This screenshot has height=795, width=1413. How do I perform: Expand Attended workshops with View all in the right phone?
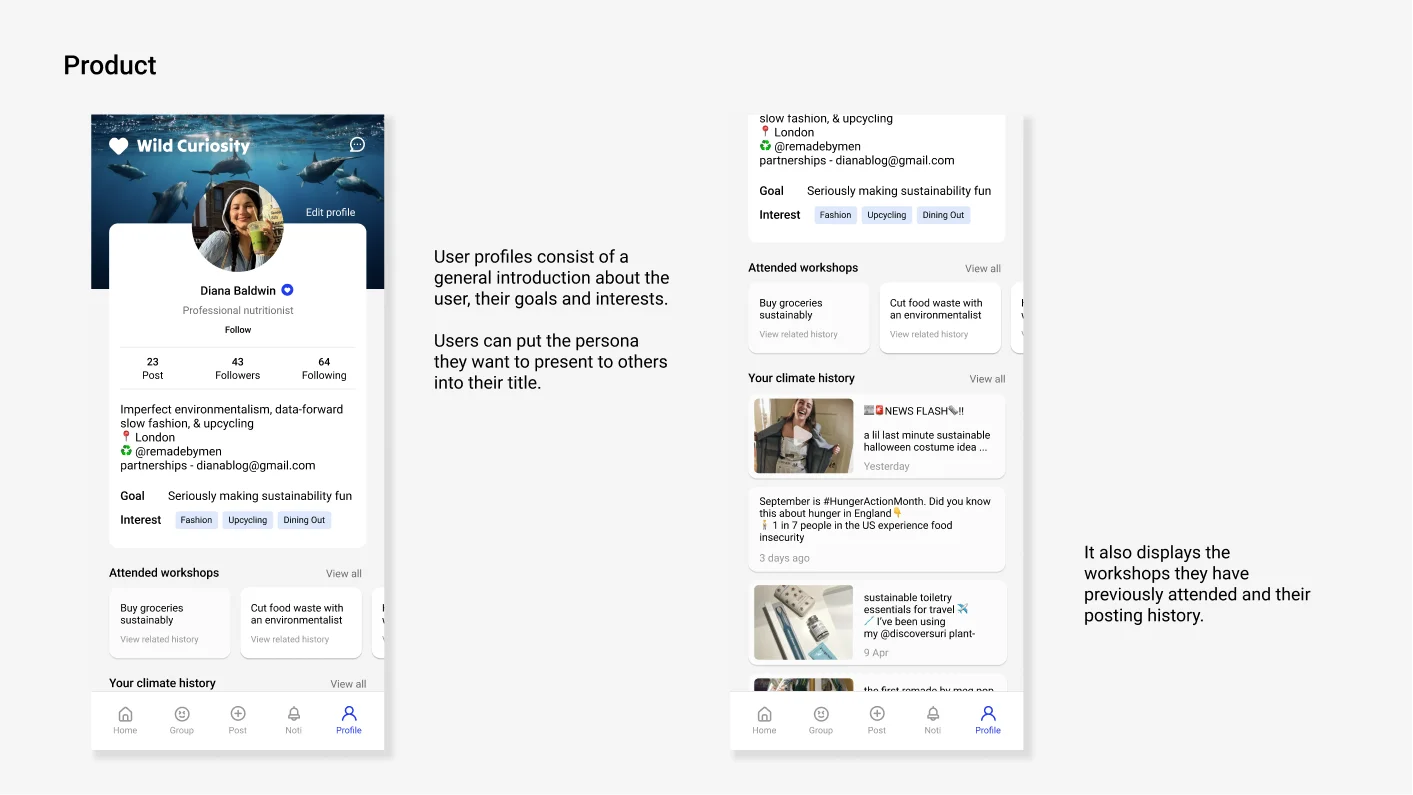coord(982,268)
